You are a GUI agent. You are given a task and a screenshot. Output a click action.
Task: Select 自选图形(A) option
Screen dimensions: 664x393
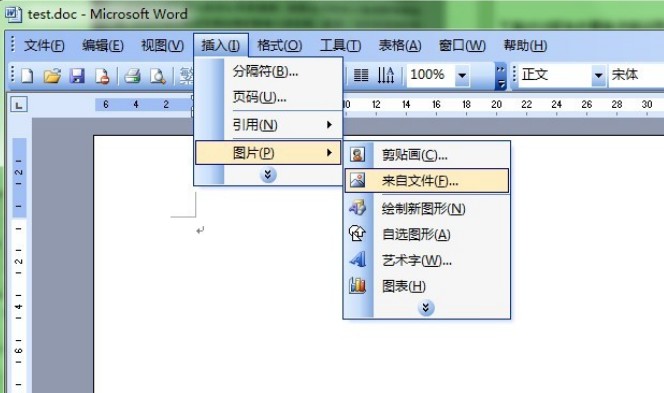[x=426, y=234]
